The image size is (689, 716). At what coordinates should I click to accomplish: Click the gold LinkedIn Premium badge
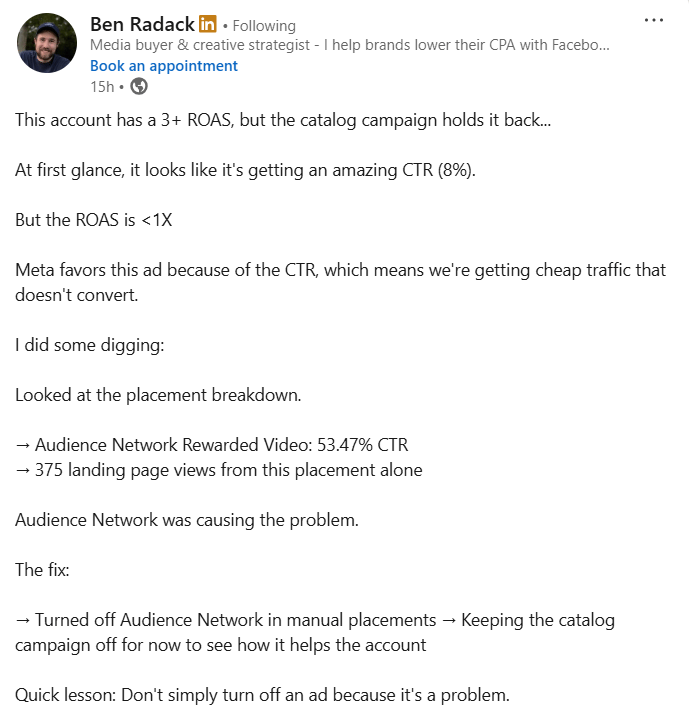coord(207,24)
